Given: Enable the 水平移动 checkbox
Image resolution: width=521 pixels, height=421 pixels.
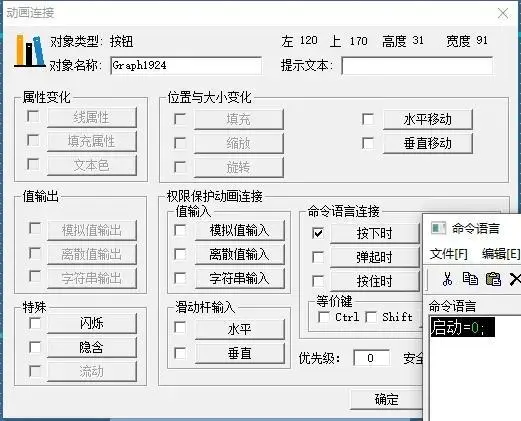Looking at the screenshot, I should (x=368, y=119).
